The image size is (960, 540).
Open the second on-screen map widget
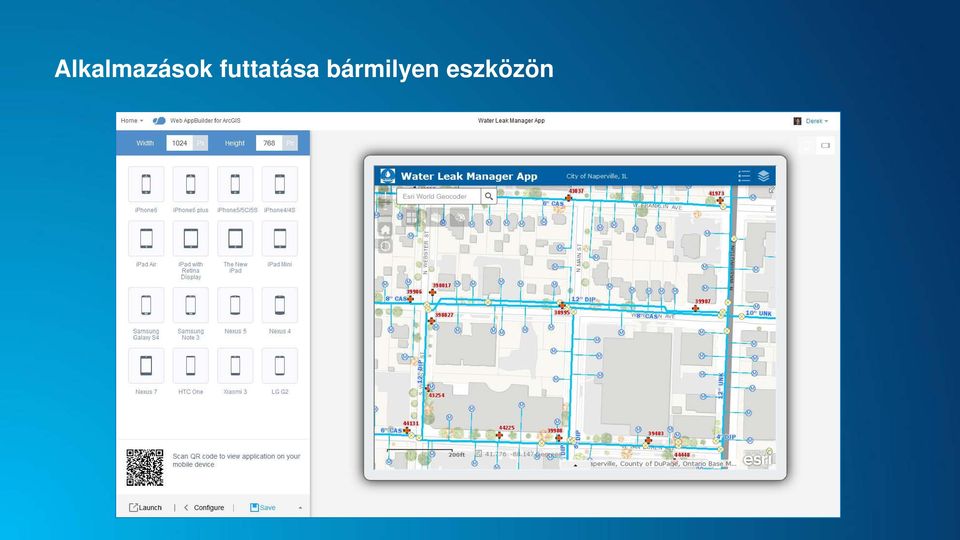435,217
